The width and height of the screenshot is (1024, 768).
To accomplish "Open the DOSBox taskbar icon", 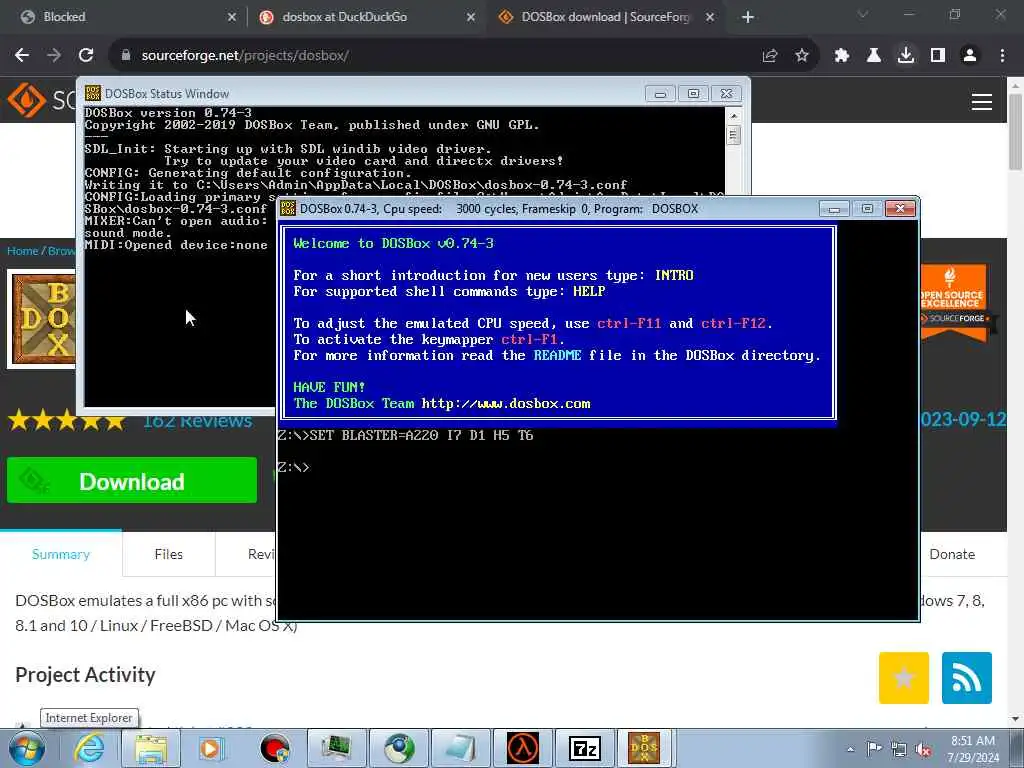I will point(644,748).
